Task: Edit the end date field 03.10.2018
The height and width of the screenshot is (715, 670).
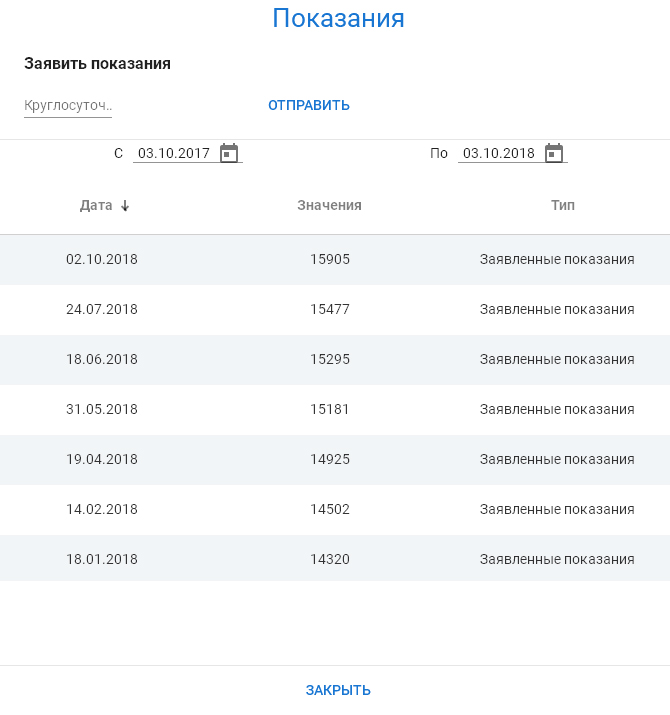Action: pyautogui.click(x=499, y=154)
